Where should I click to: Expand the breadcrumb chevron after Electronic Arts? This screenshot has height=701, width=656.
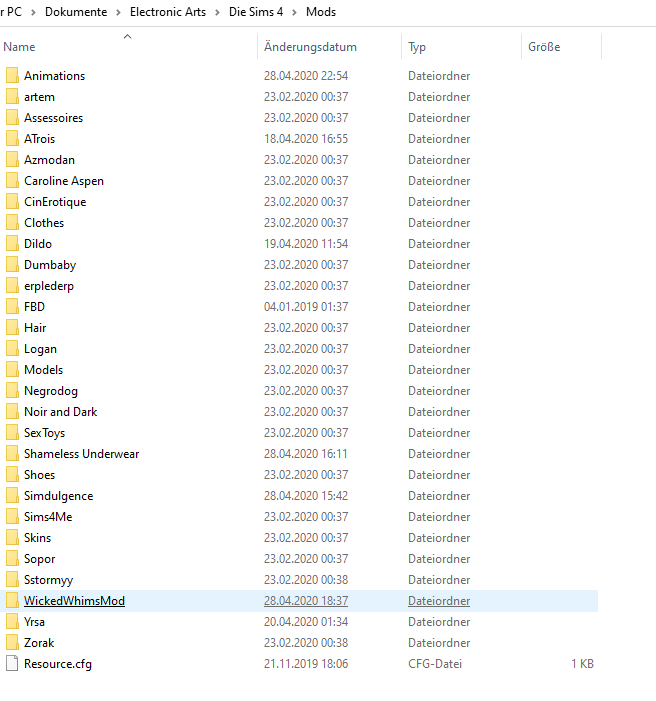(x=217, y=13)
